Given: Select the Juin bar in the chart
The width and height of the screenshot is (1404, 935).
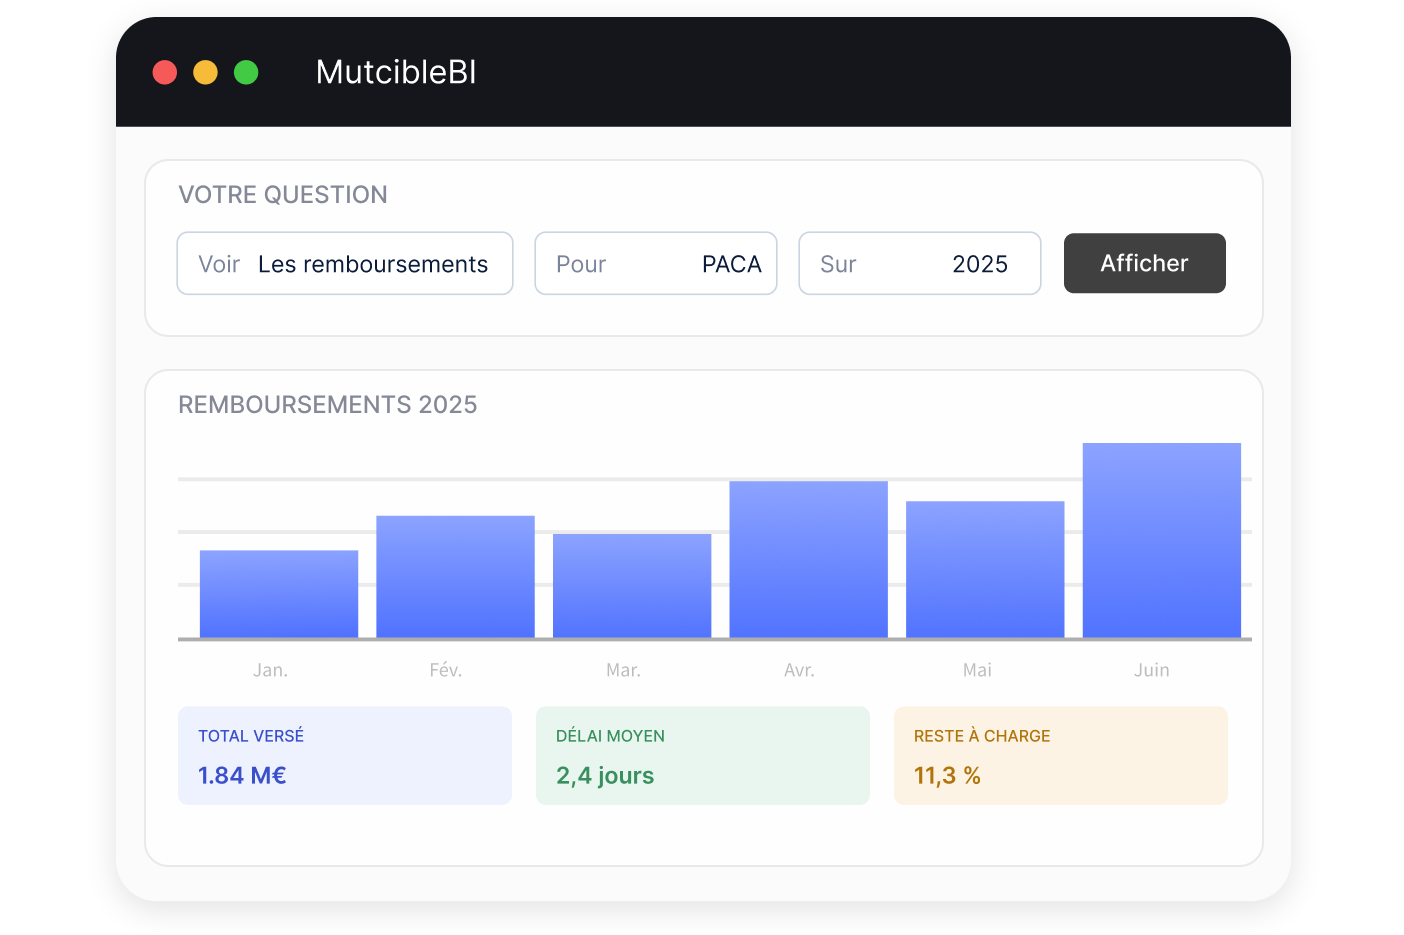Looking at the screenshot, I should click(x=1162, y=541).
